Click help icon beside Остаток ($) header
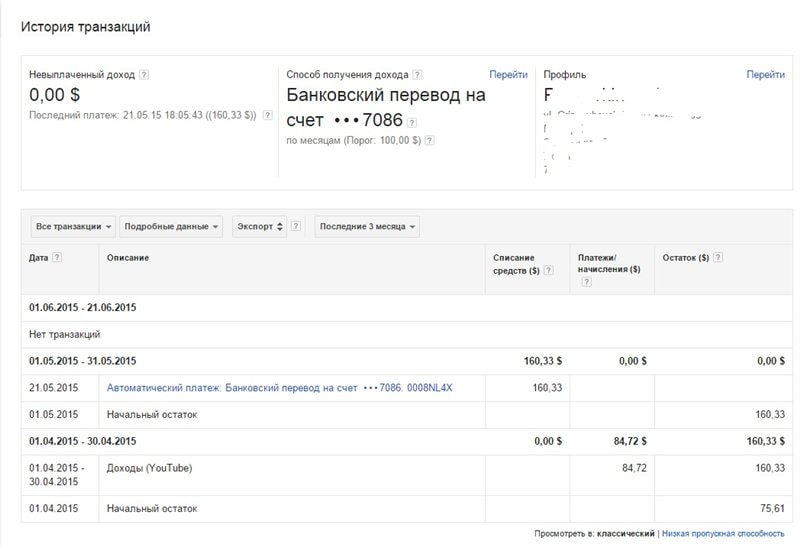This screenshot has height=547, width=800. (719, 257)
